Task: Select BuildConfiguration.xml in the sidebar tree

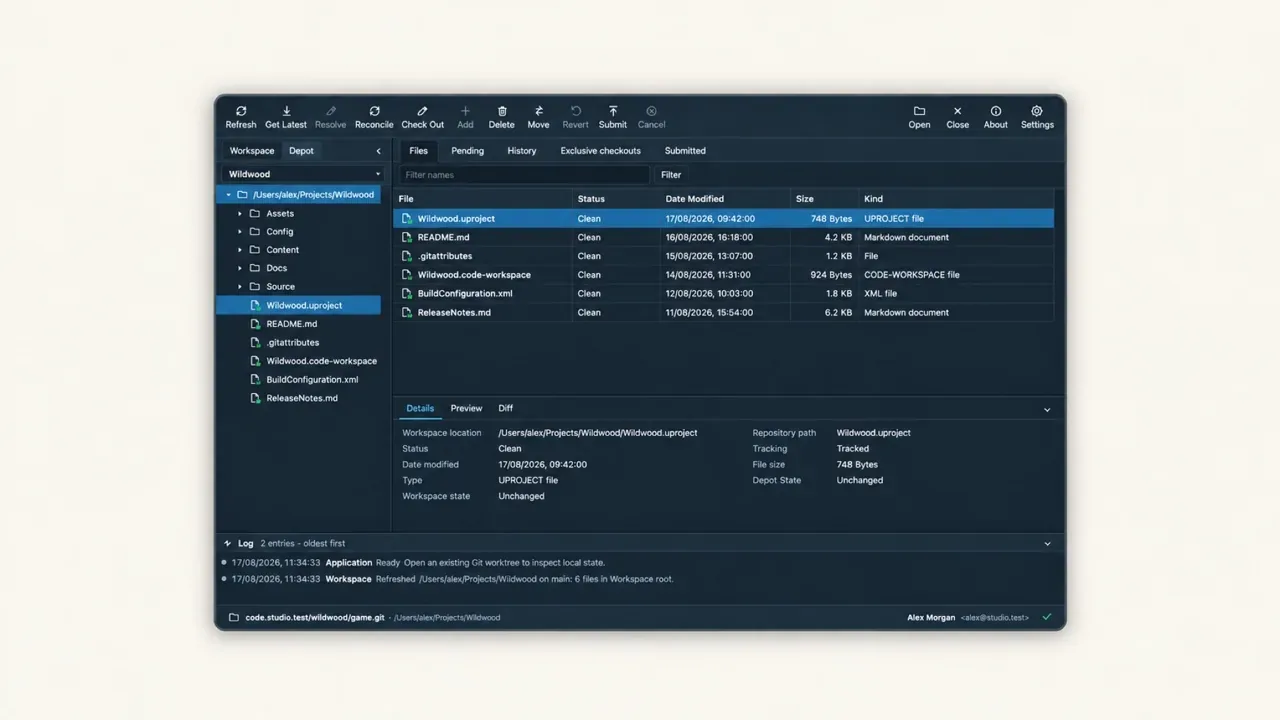Action: click(x=298, y=379)
